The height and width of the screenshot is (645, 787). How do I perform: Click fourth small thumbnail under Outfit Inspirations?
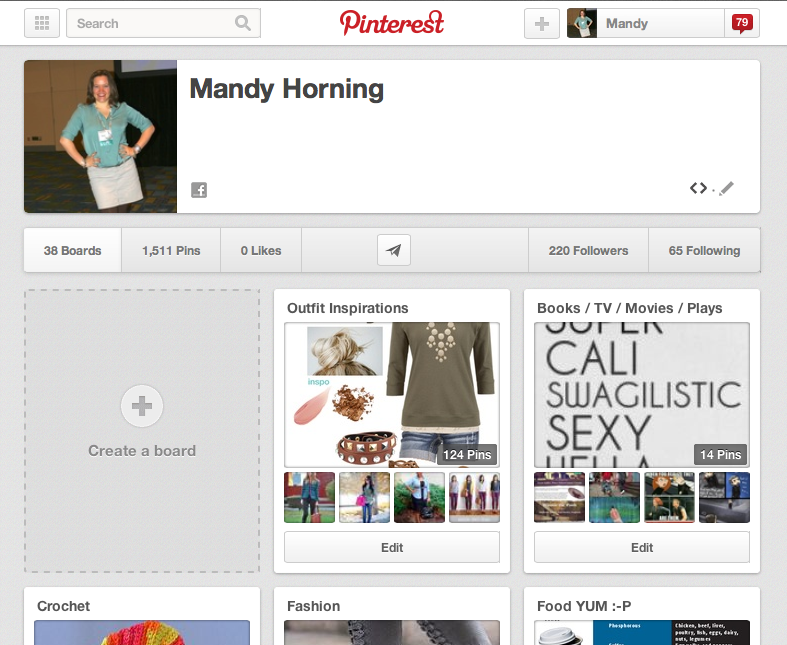point(474,497)
